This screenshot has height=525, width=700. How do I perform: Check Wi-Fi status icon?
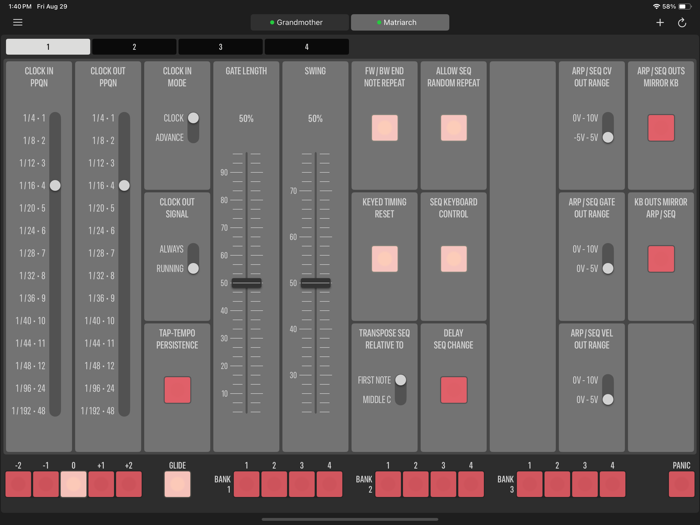click(657, 6)
